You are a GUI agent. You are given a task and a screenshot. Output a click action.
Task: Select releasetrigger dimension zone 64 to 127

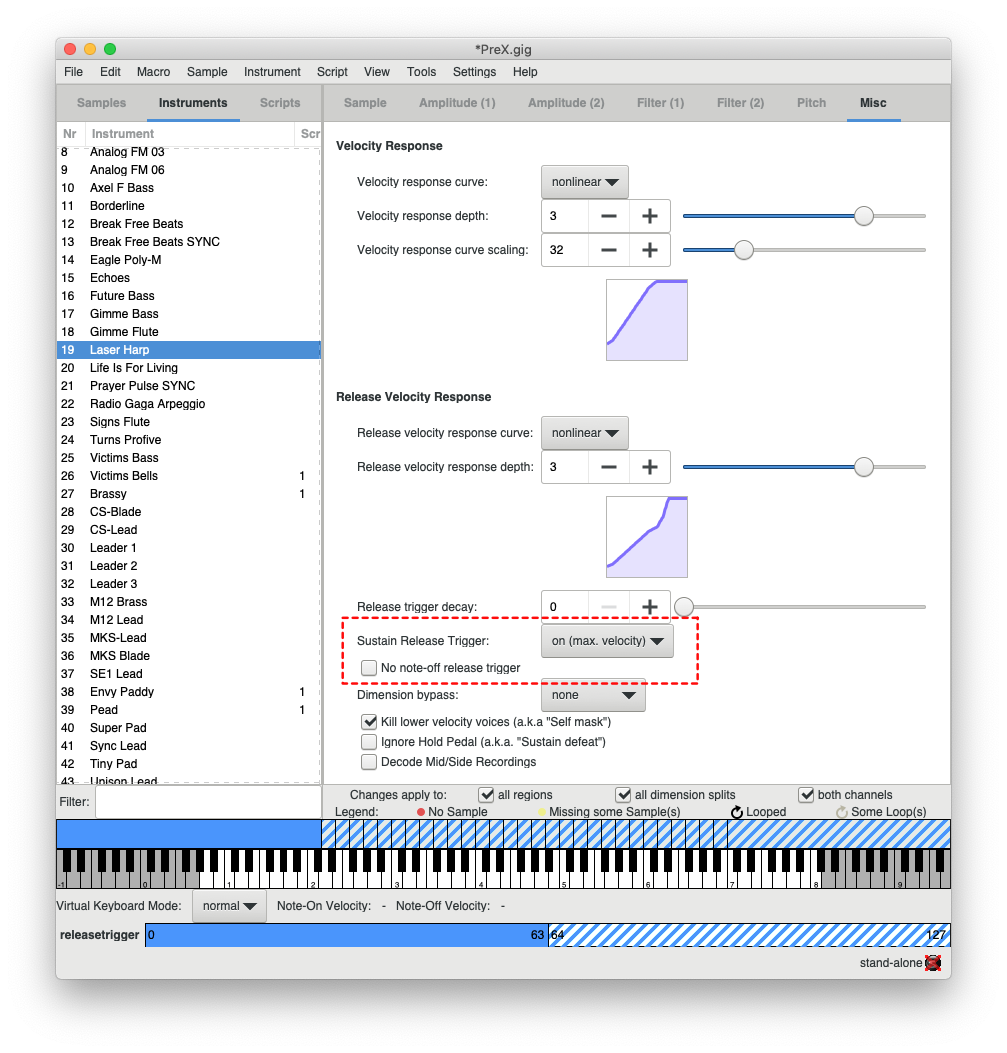click(749, 935)
